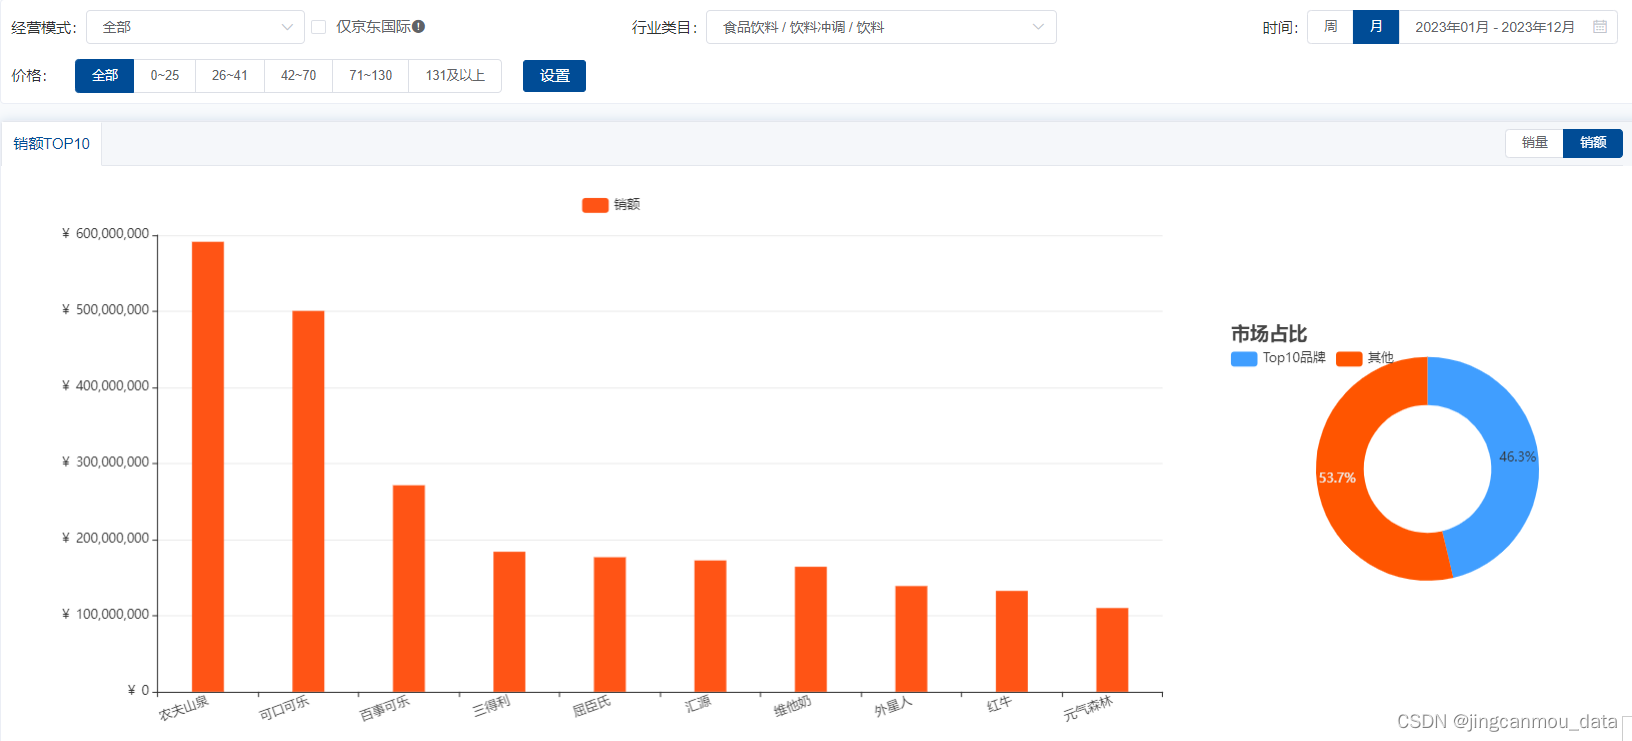Choose the 131及以上 price range
This screenshot has height=741, width=1632.
tap(455, 76)
